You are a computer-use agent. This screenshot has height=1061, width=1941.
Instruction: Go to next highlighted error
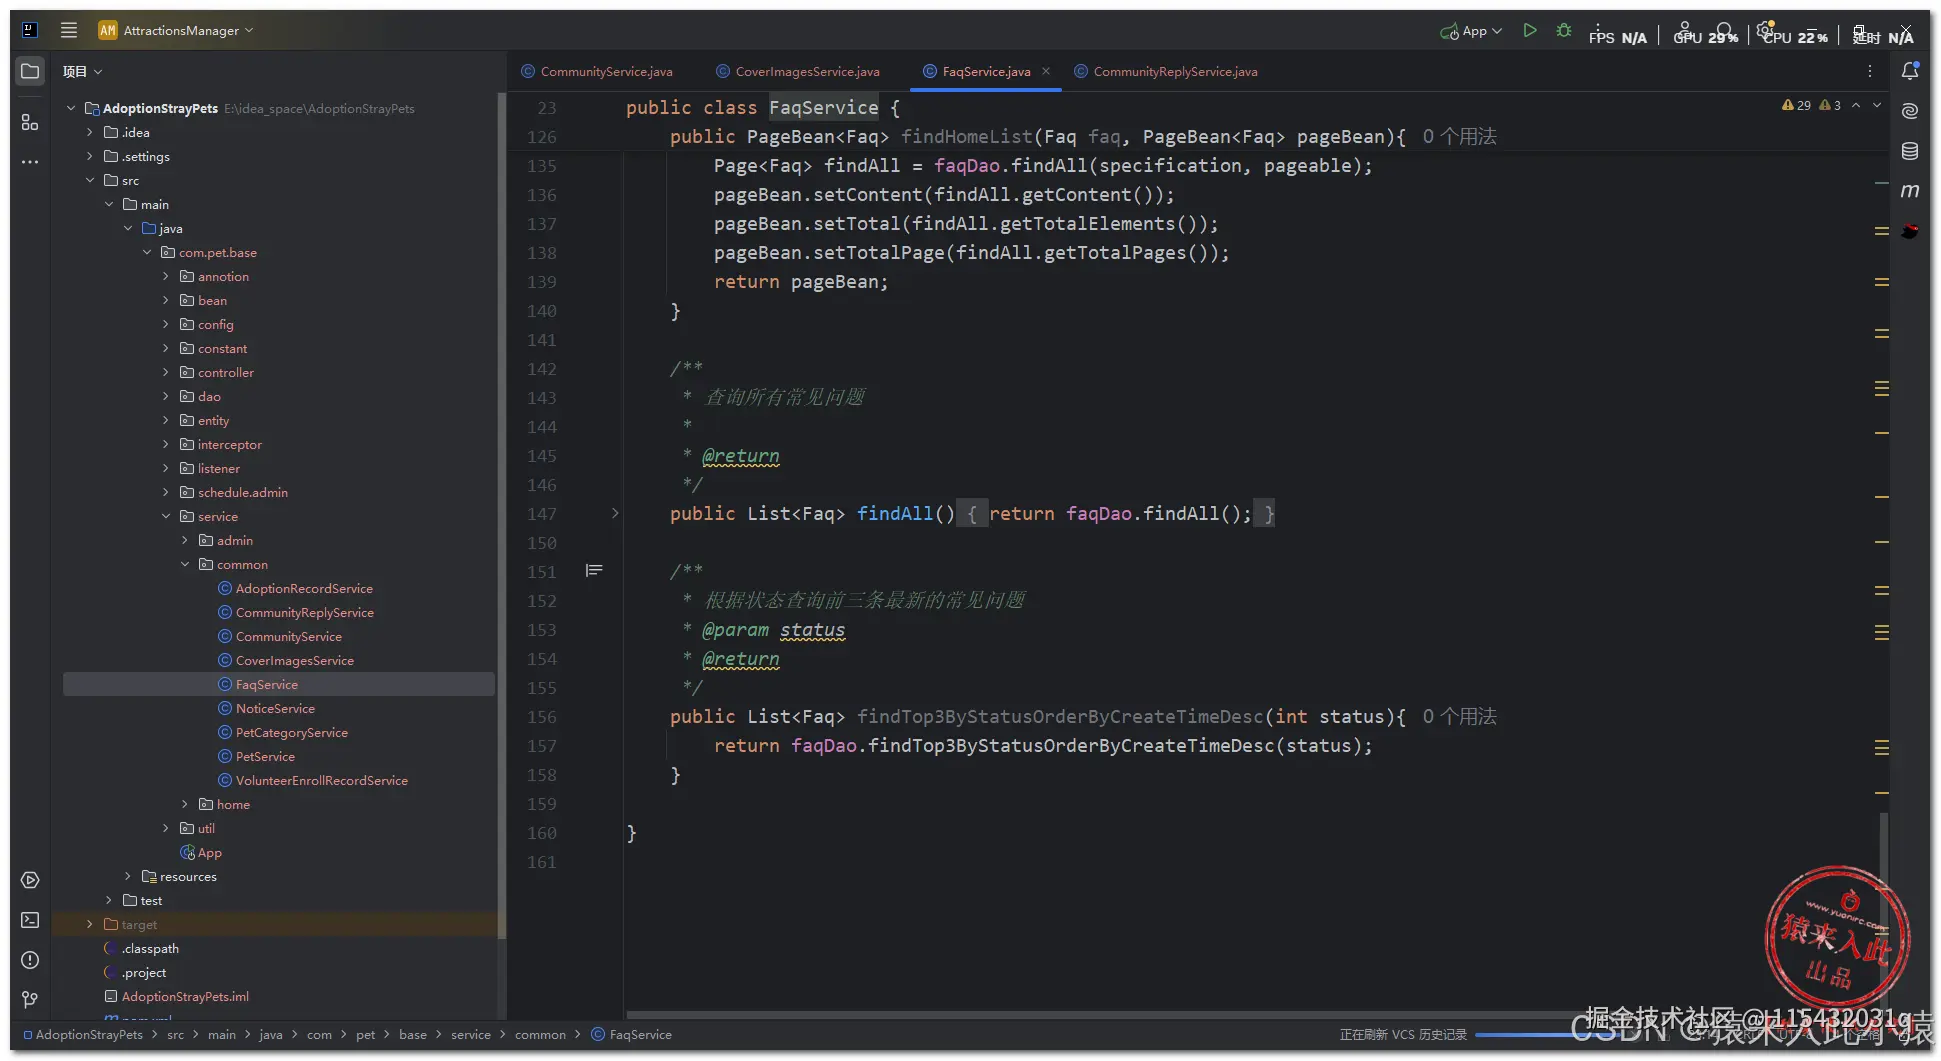[1877, 105]
